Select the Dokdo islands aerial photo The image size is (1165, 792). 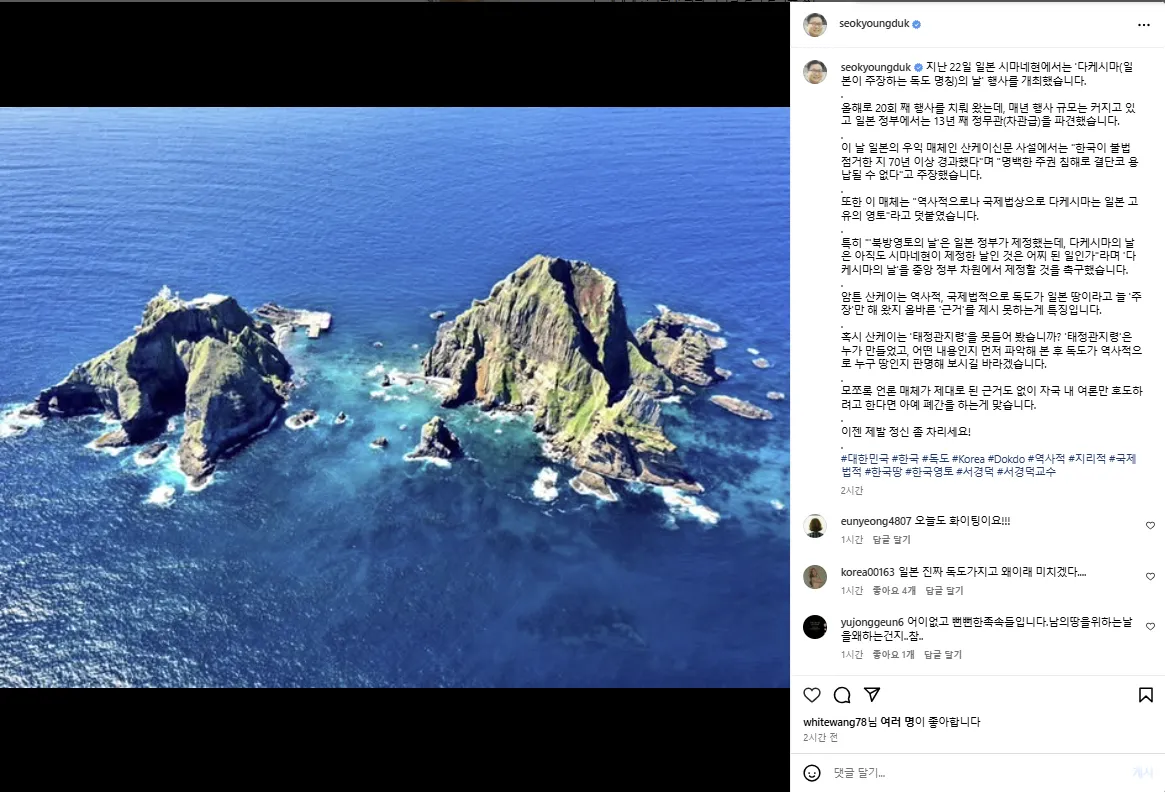tap(395, 397)
